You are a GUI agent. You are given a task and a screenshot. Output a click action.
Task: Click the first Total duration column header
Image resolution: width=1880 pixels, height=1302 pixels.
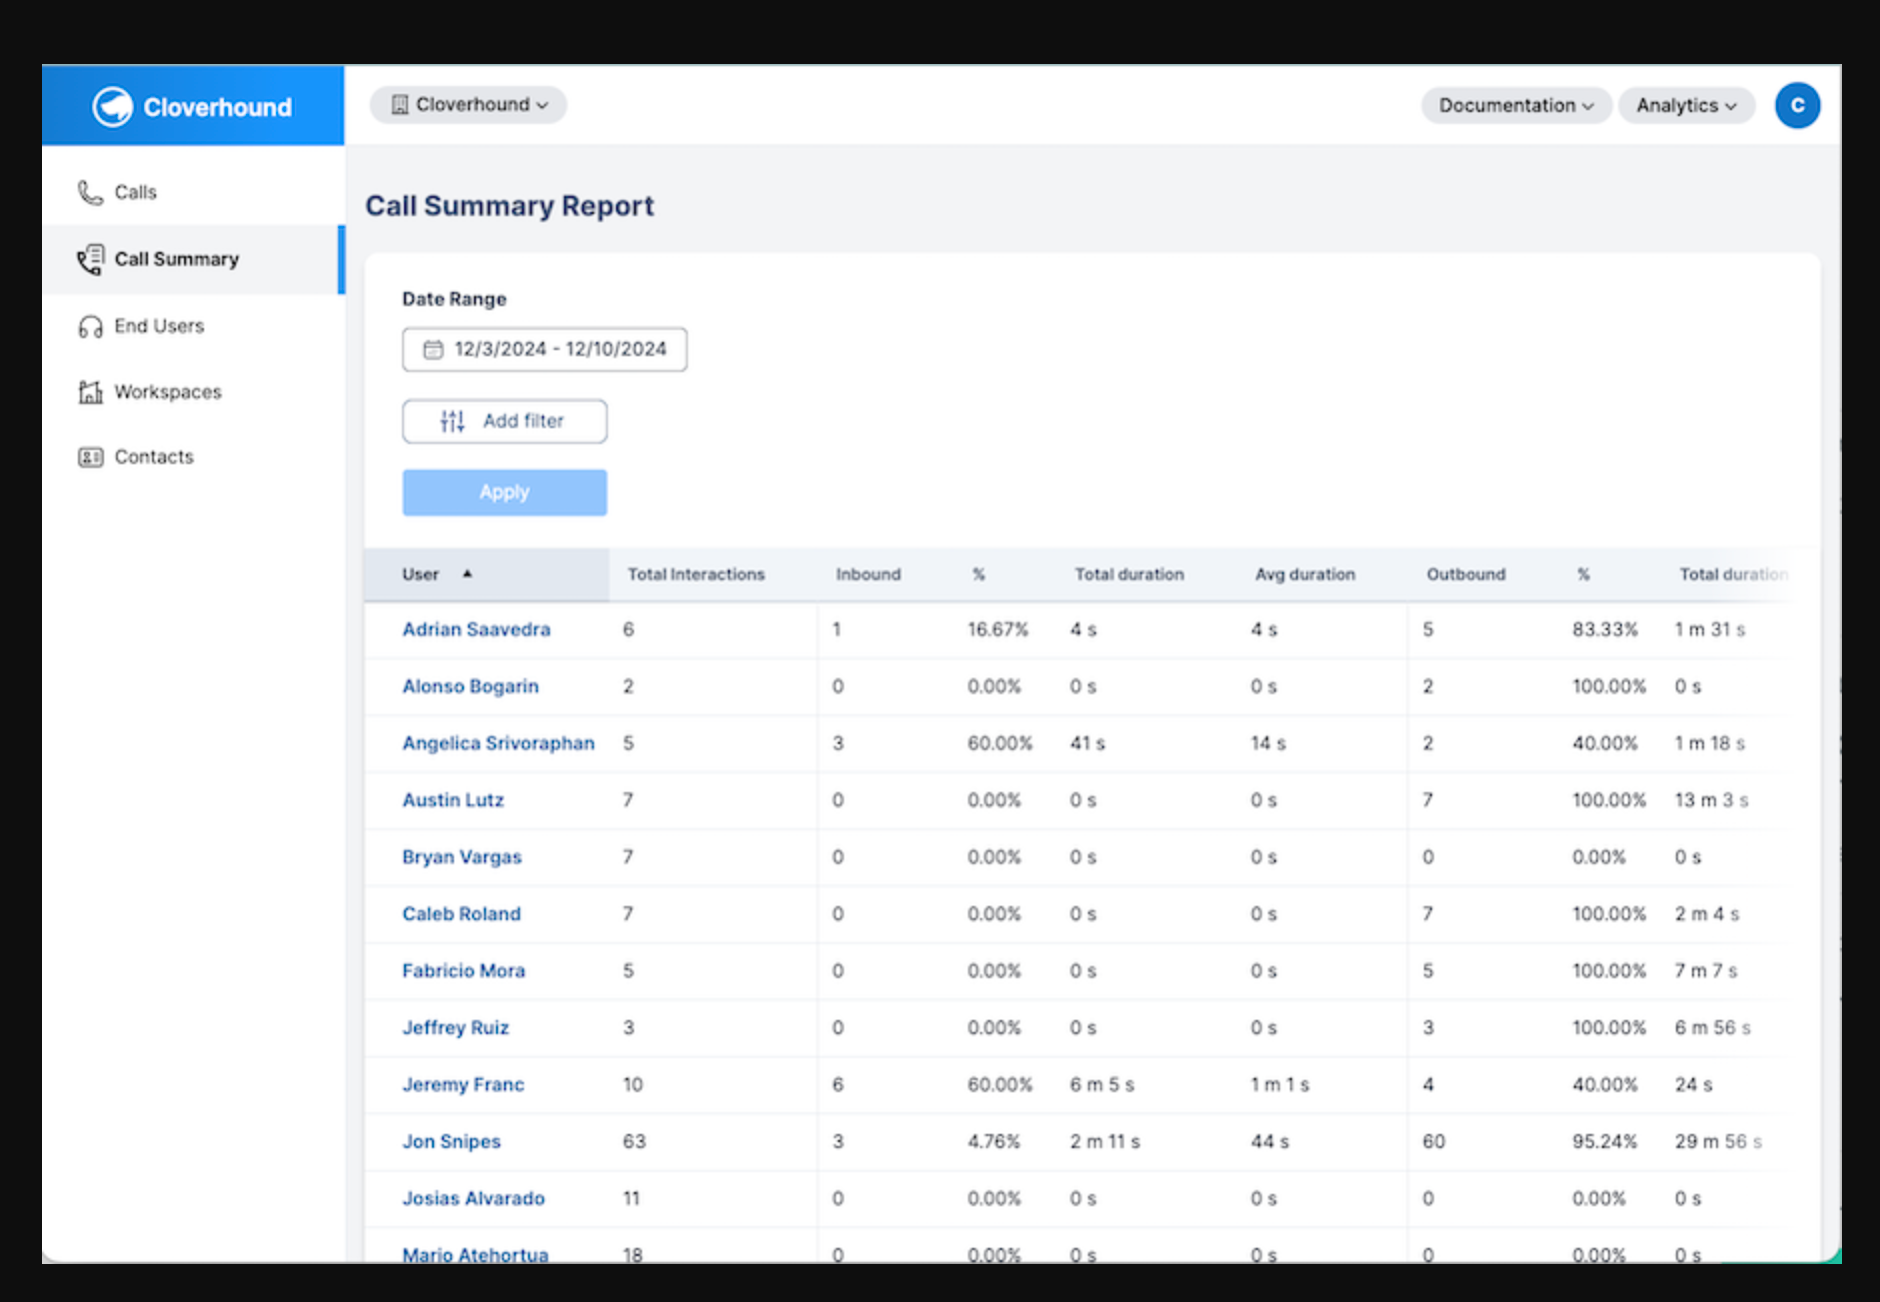click(1129, 574)
